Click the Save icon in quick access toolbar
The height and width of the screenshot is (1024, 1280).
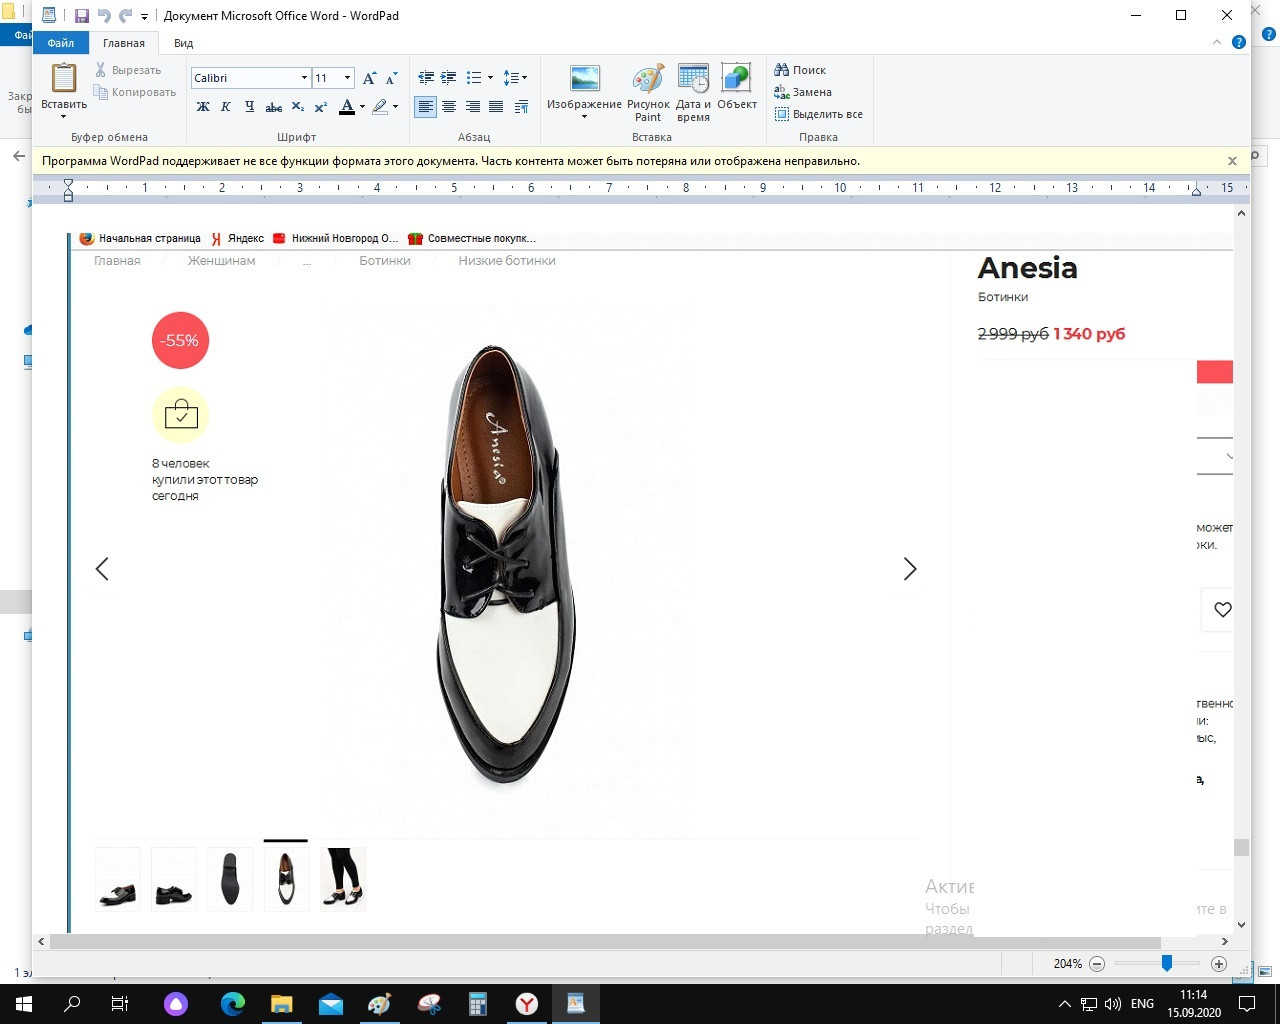(x=82, y=16)
